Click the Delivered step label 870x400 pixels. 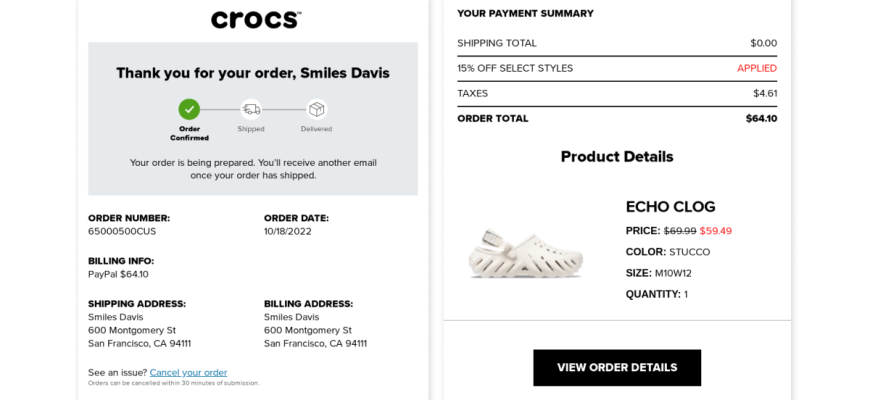point(316,129)
